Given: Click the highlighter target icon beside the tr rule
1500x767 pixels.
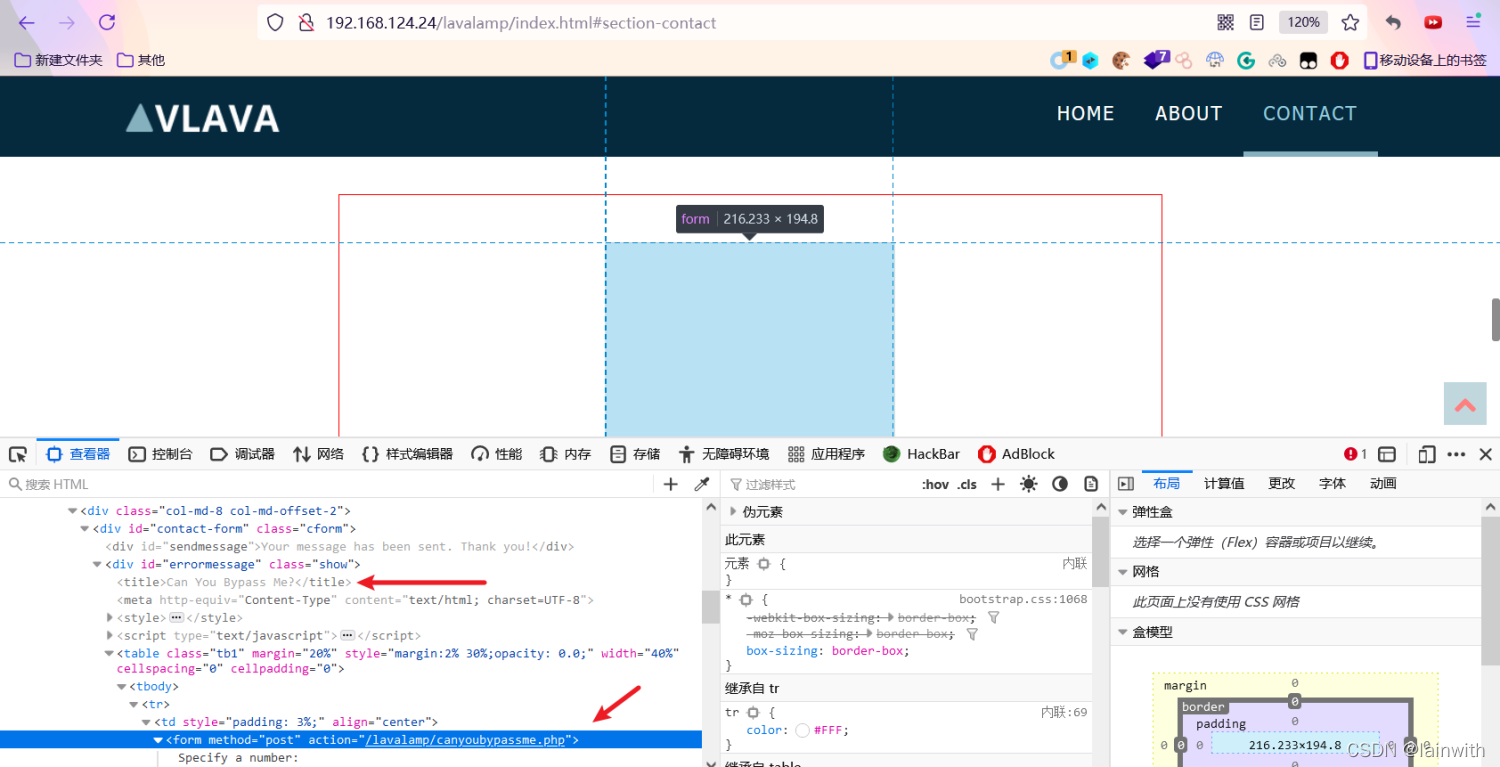Looking at the screenshot, I should [752, 713].
